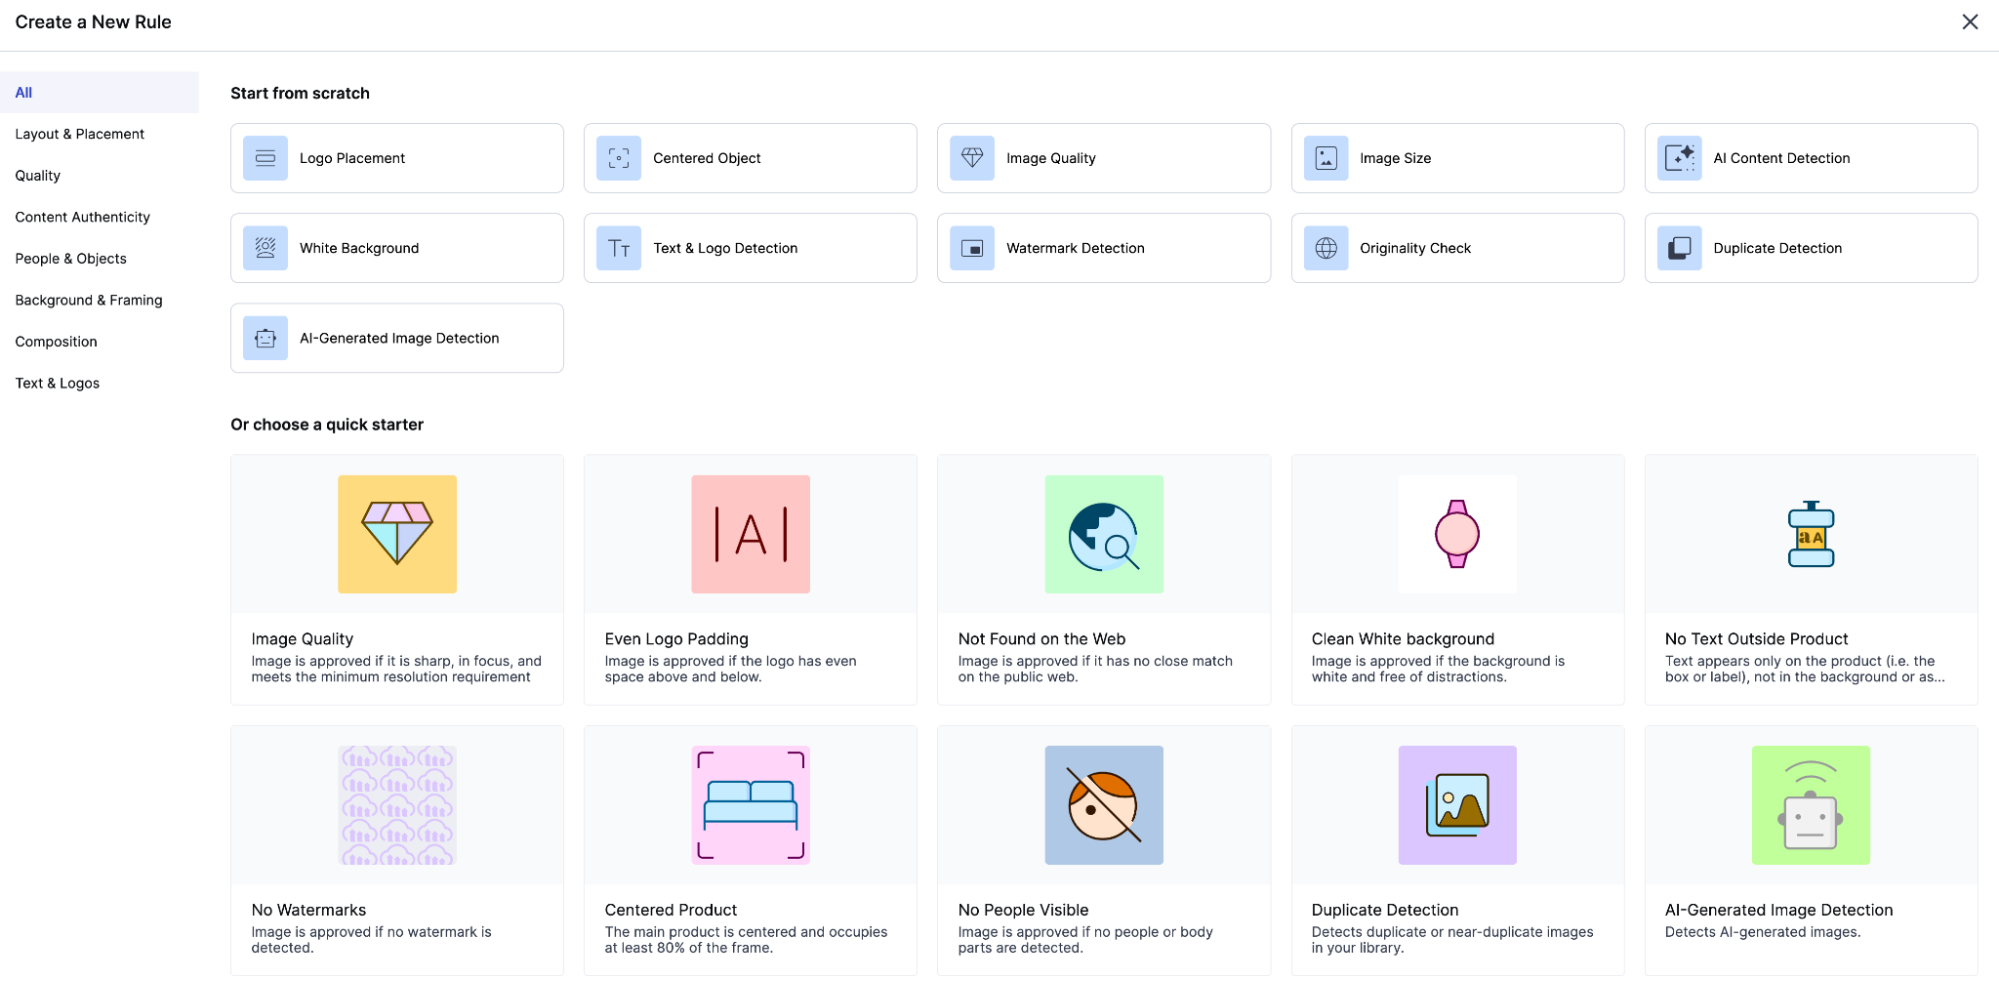Select the Originality Check globe icon
This screenshot has height=988, width=1999.
tap(1325, 247)
